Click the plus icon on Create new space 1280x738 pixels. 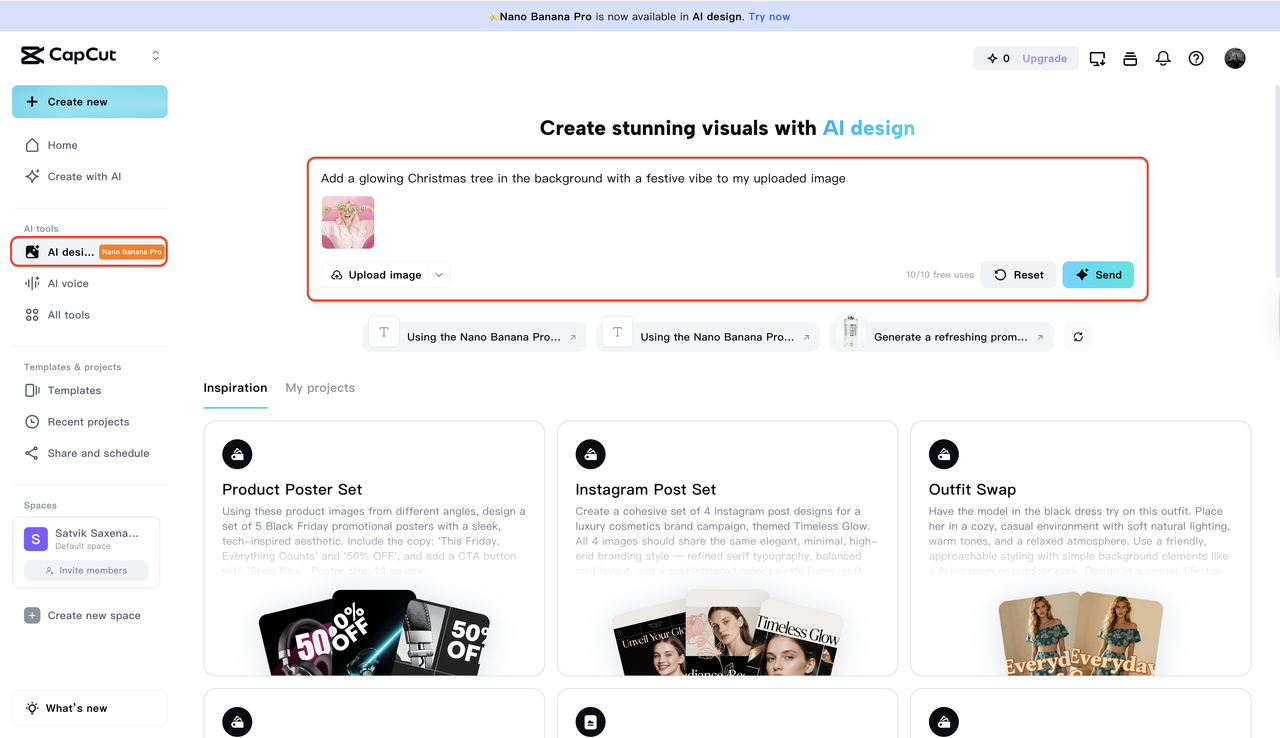tap(32, 616)
